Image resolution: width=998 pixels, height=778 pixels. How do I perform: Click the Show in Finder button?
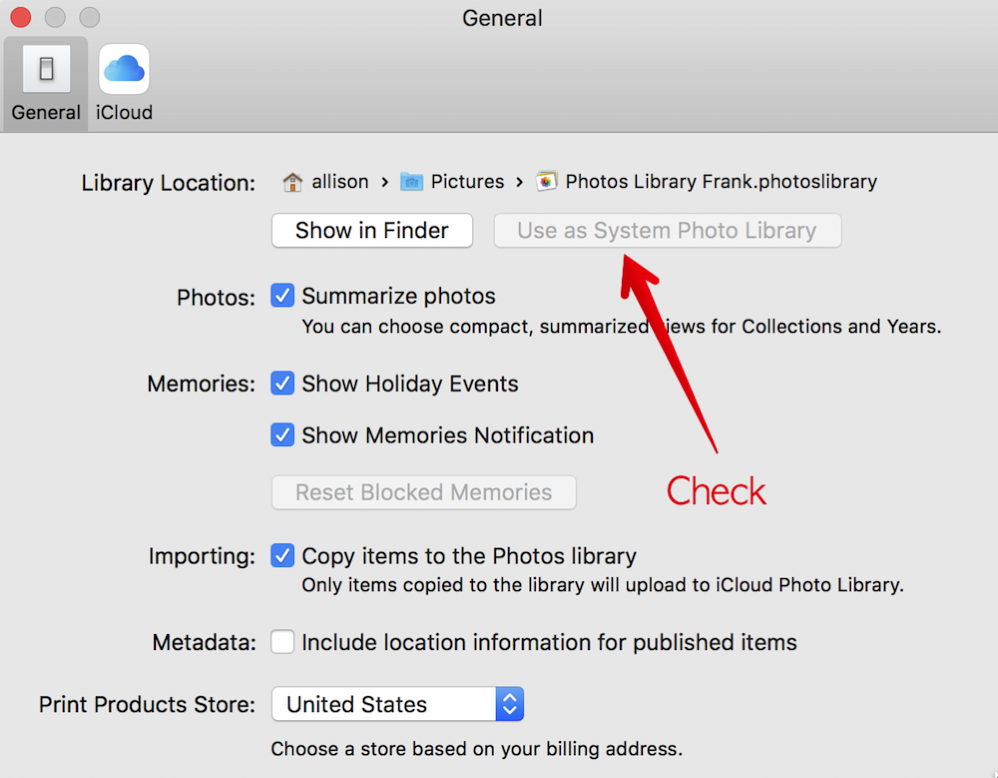372,231
